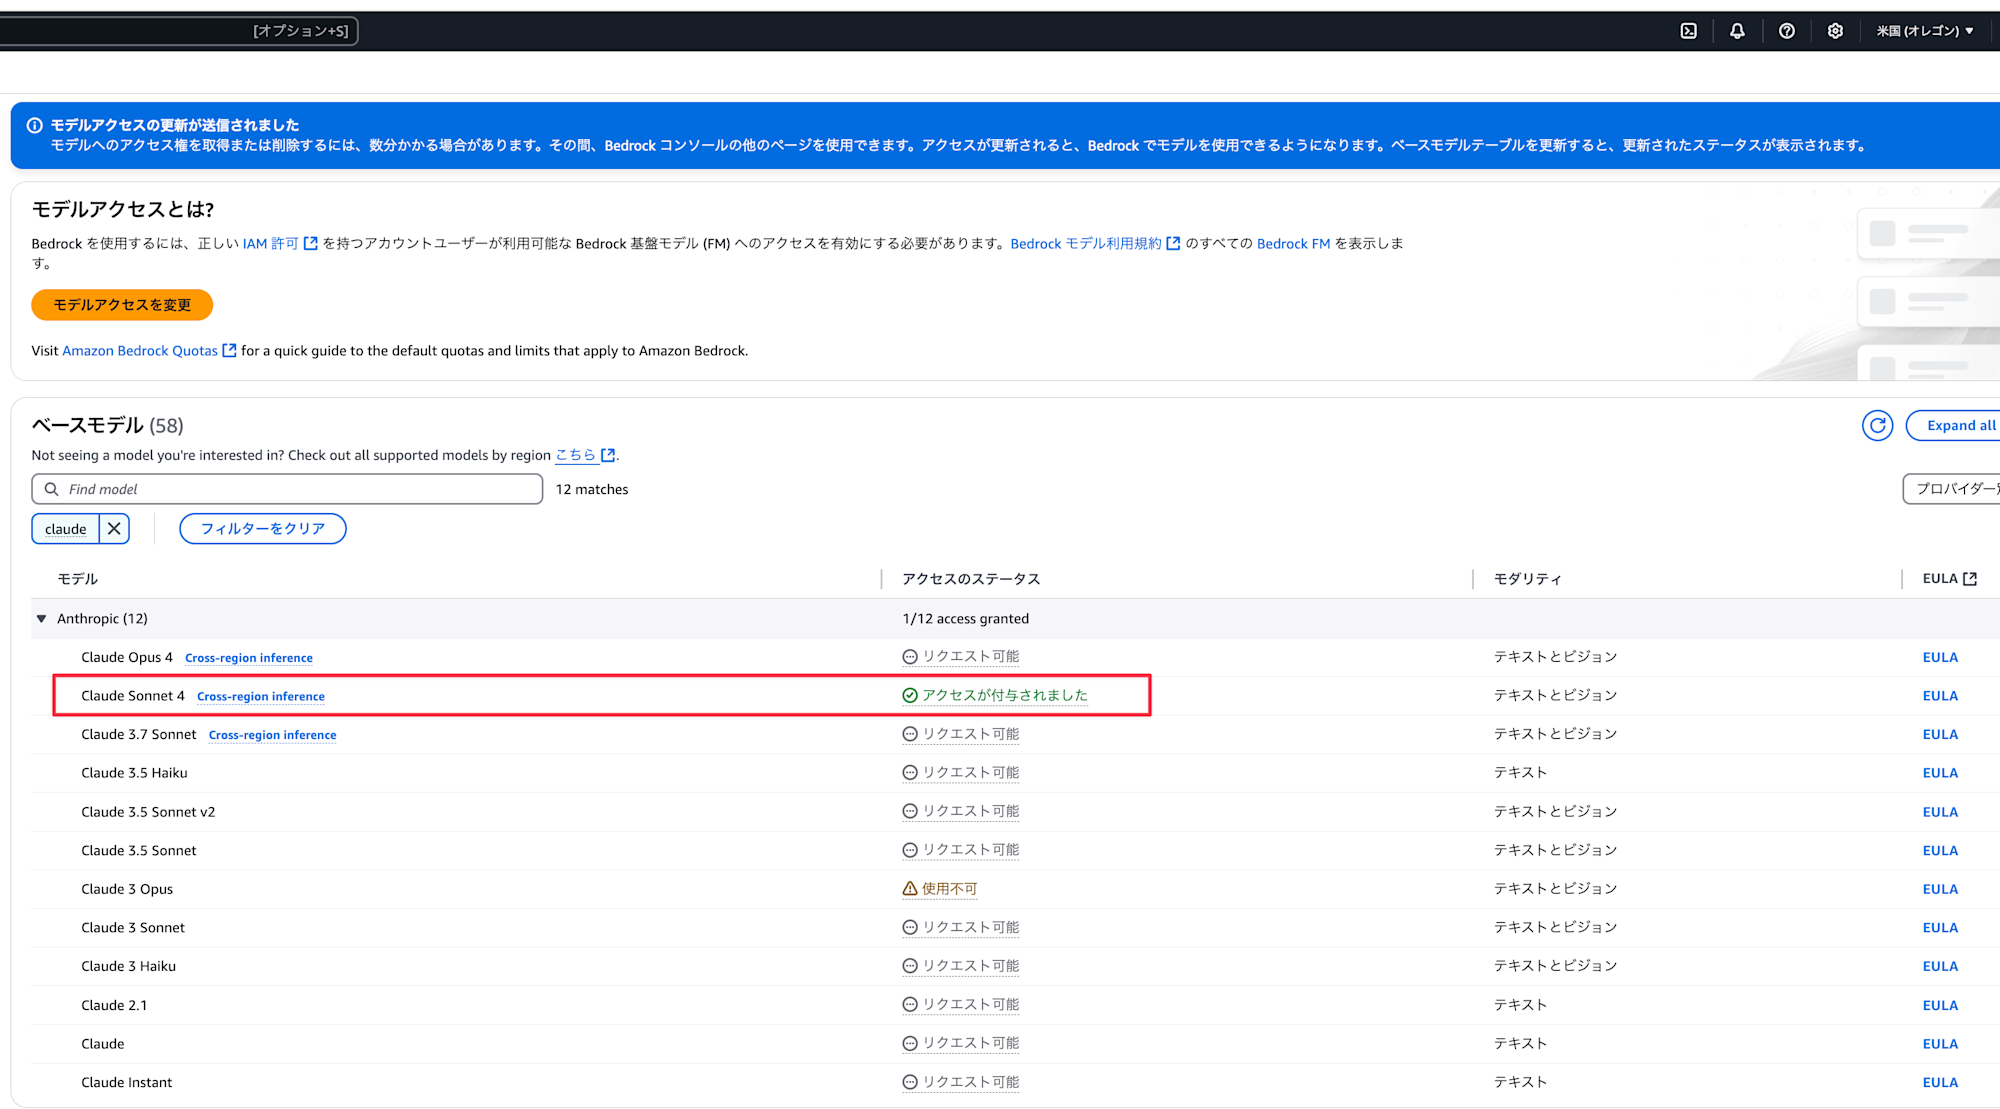Open the Bedrock モデル利用規約 link
This screenshot has height=1109, width=2000.
tap(1095, 243)
